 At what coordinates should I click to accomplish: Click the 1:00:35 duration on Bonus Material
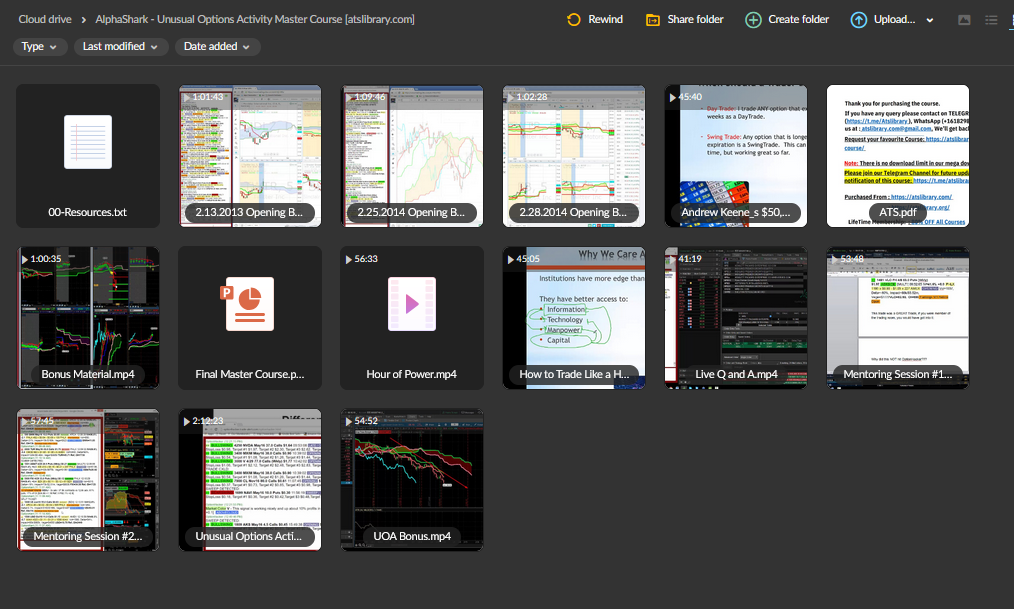(46, 259)
